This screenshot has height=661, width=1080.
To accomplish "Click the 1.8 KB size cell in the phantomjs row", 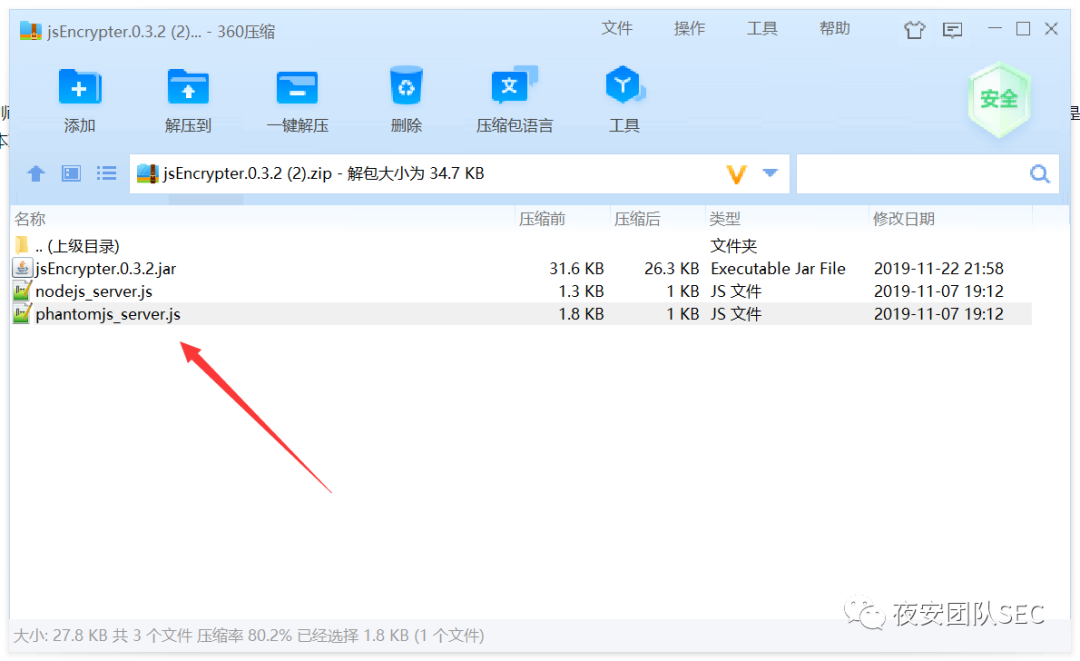I will click(581, 314).
